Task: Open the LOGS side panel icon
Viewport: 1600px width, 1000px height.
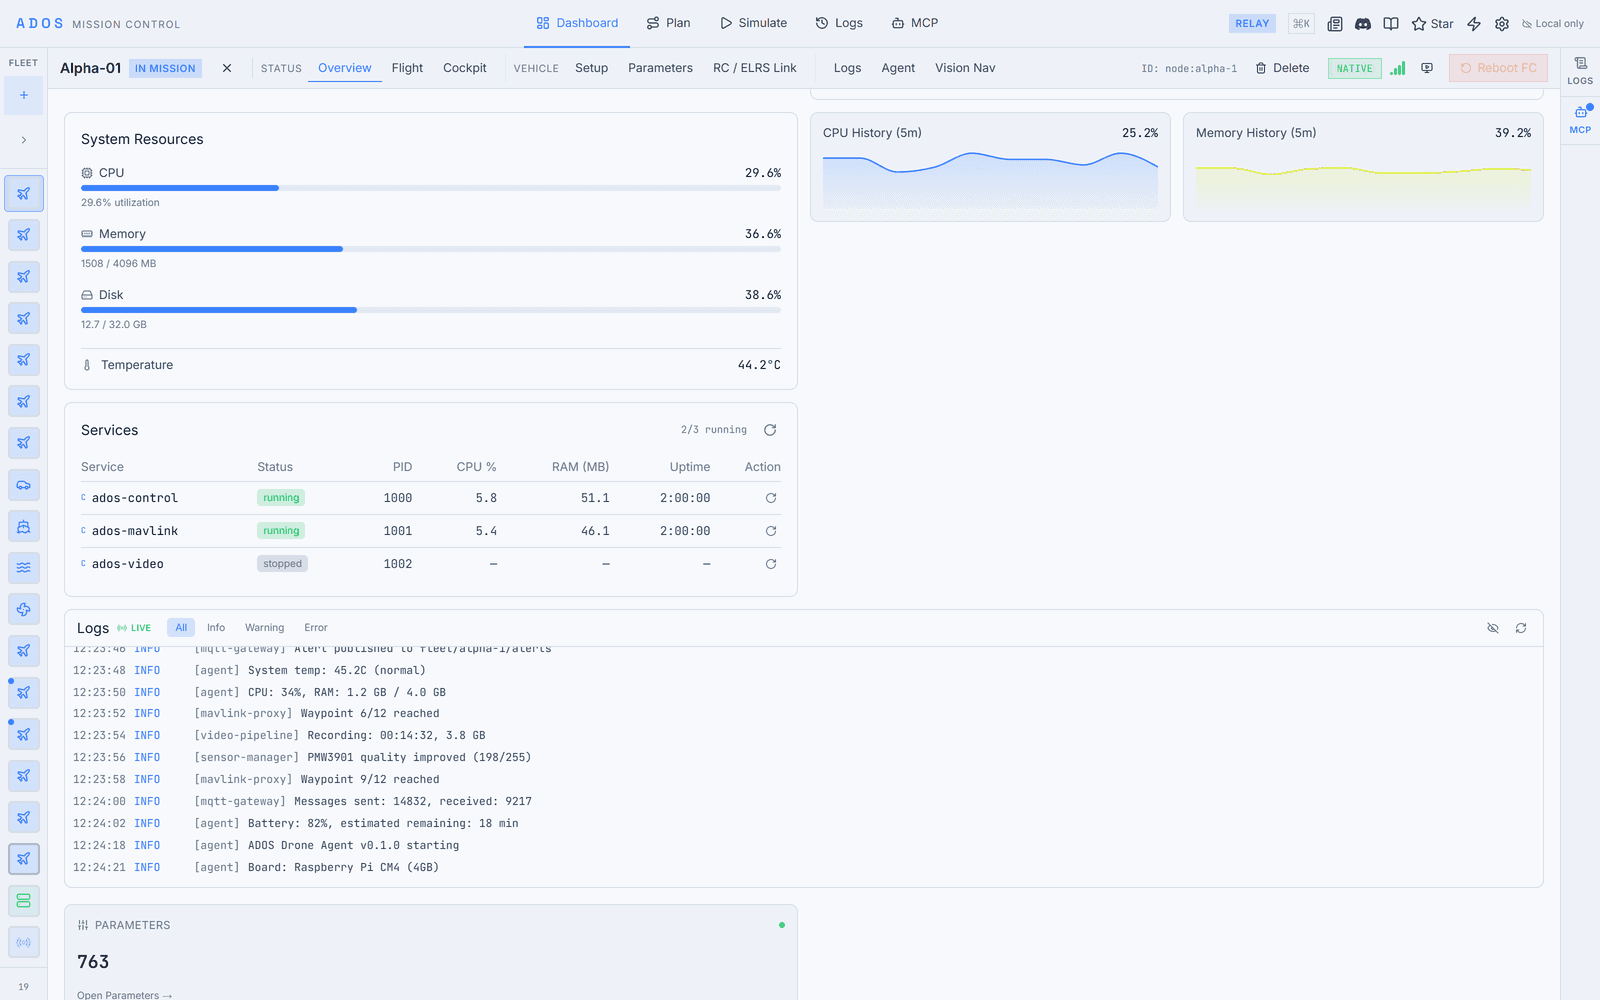Action: [x=1580, y=70]
